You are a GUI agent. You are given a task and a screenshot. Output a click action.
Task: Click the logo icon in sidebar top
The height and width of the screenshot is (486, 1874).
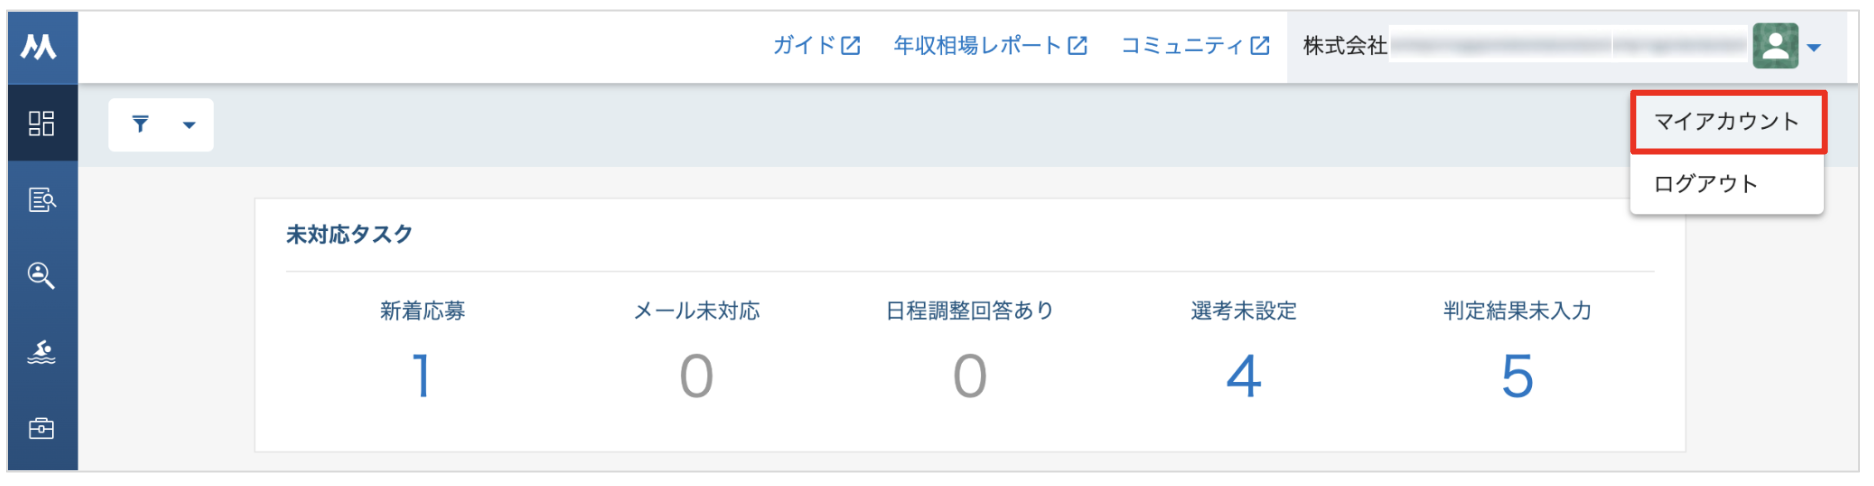pos(39,46)
